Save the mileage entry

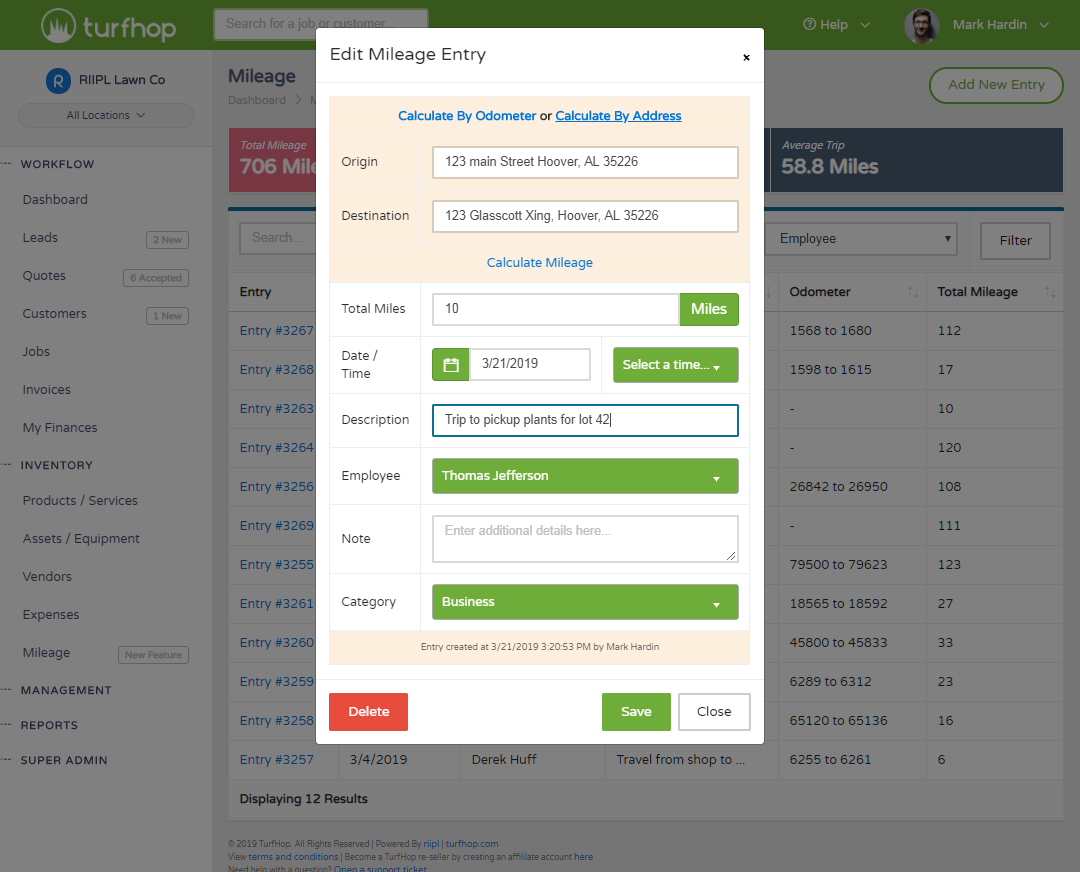[x=636, y=711]
